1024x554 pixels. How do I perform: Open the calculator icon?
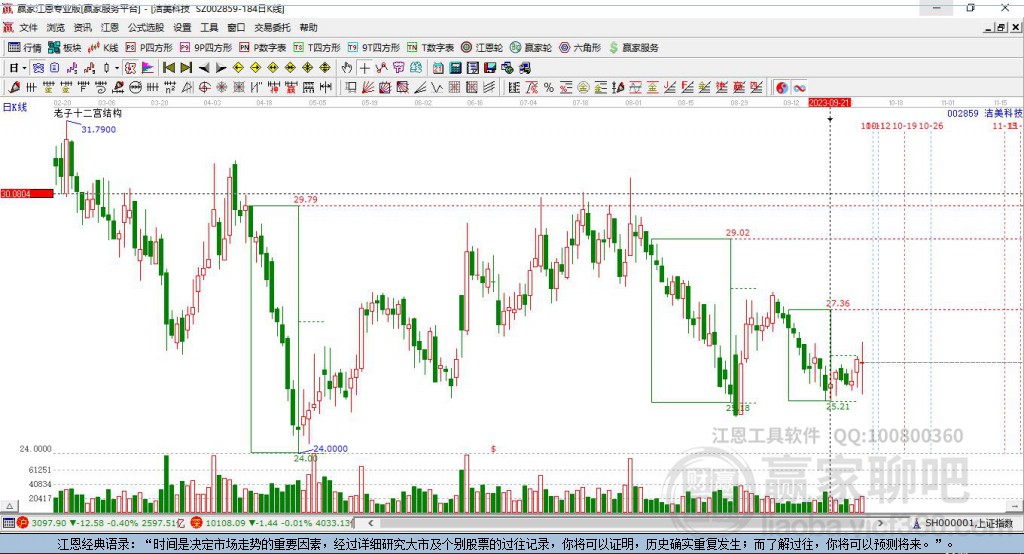[455, 68]
